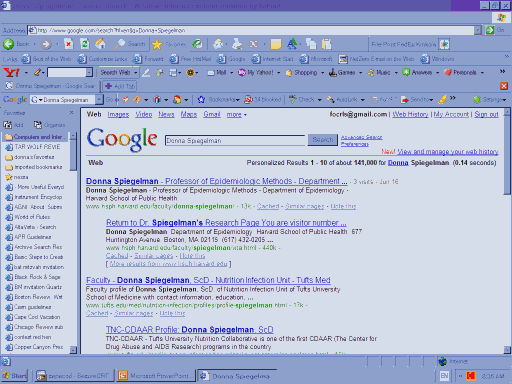
Task: Open Gmail link in Google nav
Action: (x=212, y=115)
